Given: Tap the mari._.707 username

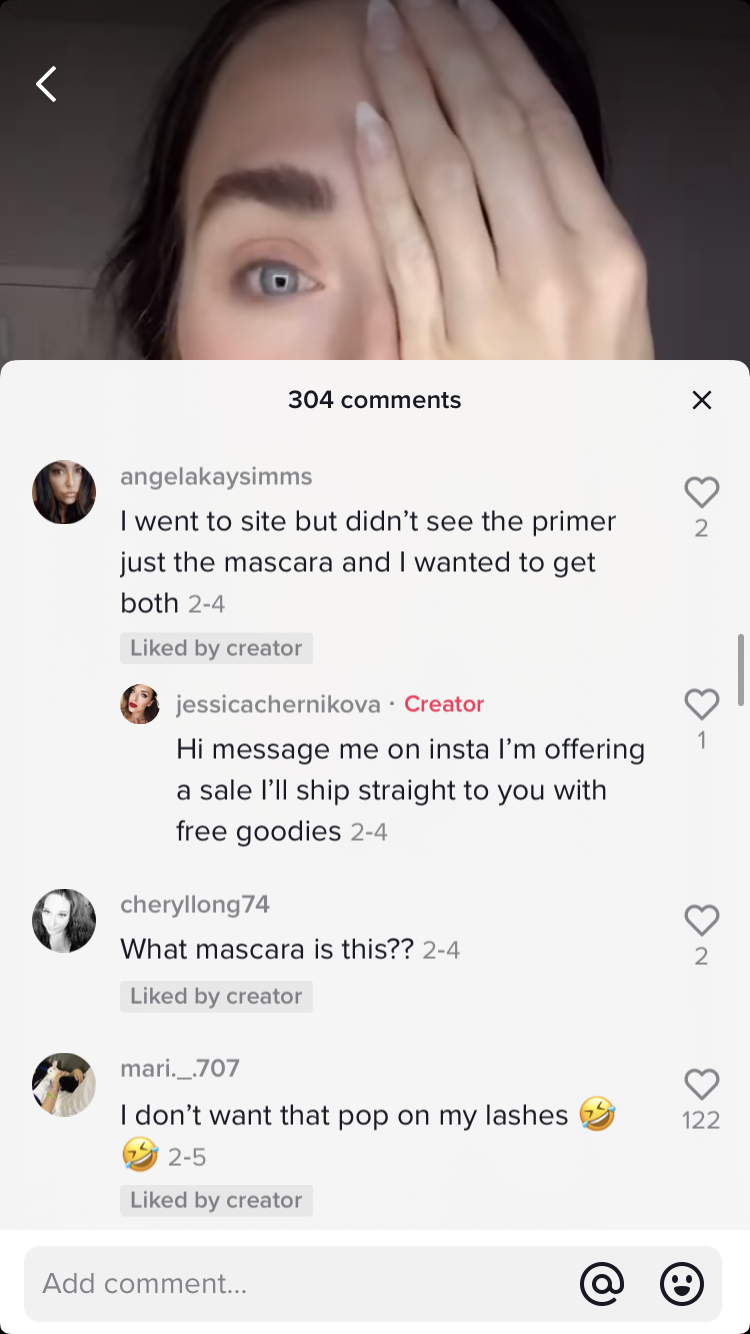Looking at the screenshot, I should tap(180, 1068).
